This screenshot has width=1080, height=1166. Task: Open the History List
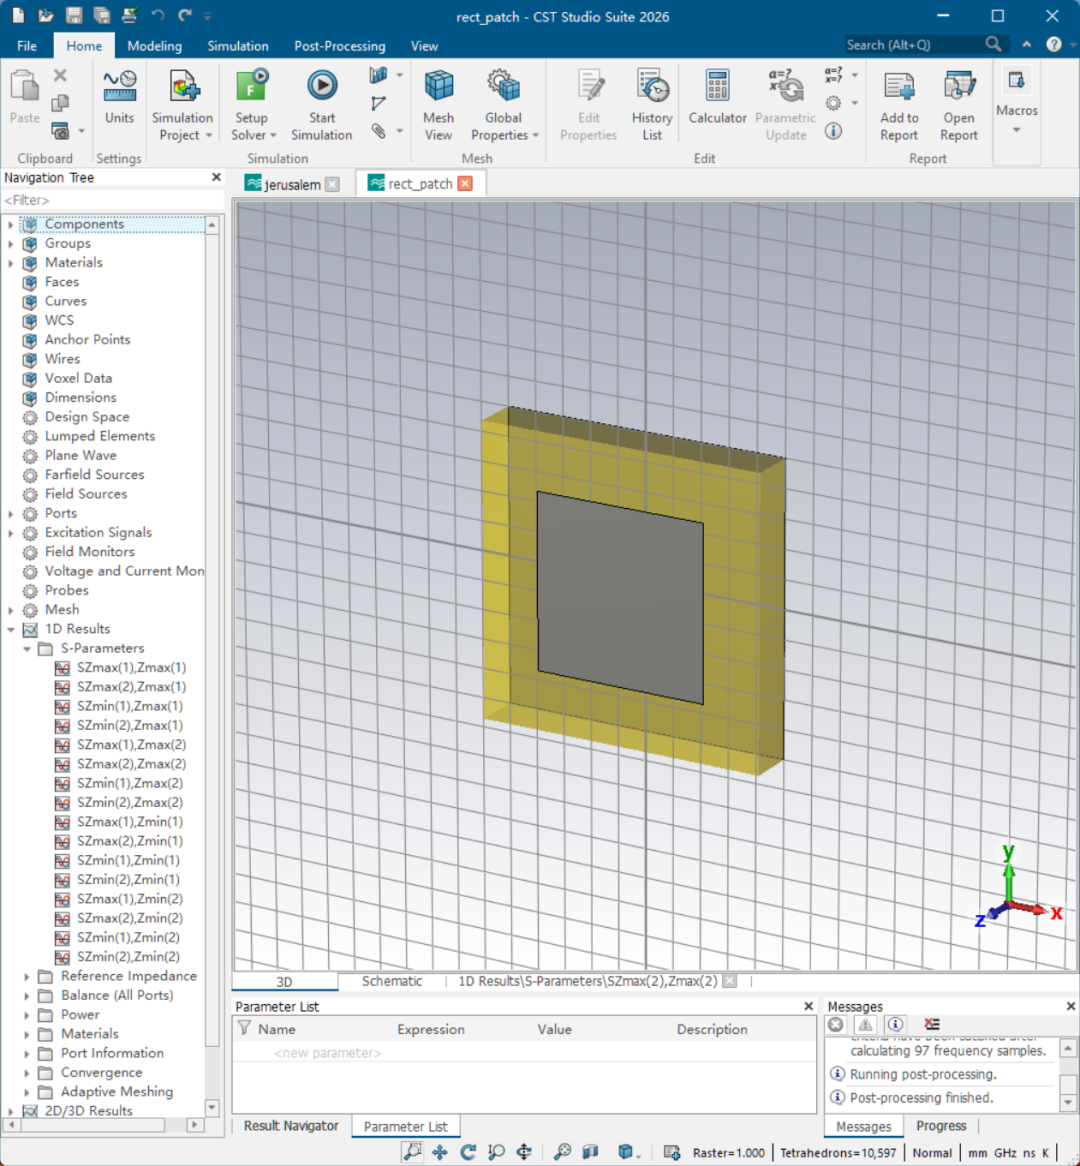[x=652, y=86]
